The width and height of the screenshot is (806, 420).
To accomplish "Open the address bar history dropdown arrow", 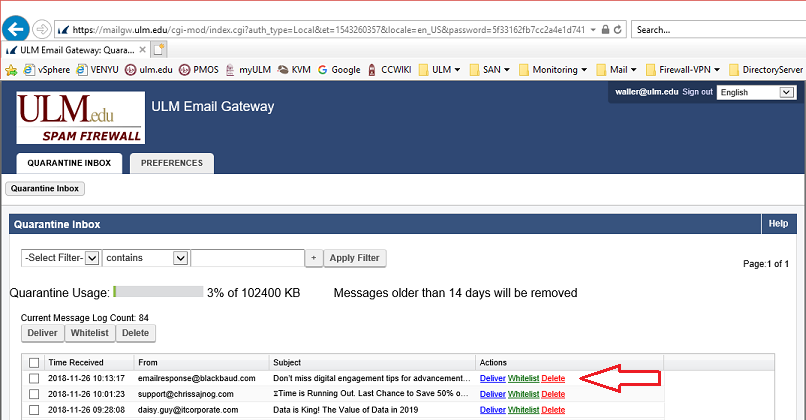I will pos(593,30).
